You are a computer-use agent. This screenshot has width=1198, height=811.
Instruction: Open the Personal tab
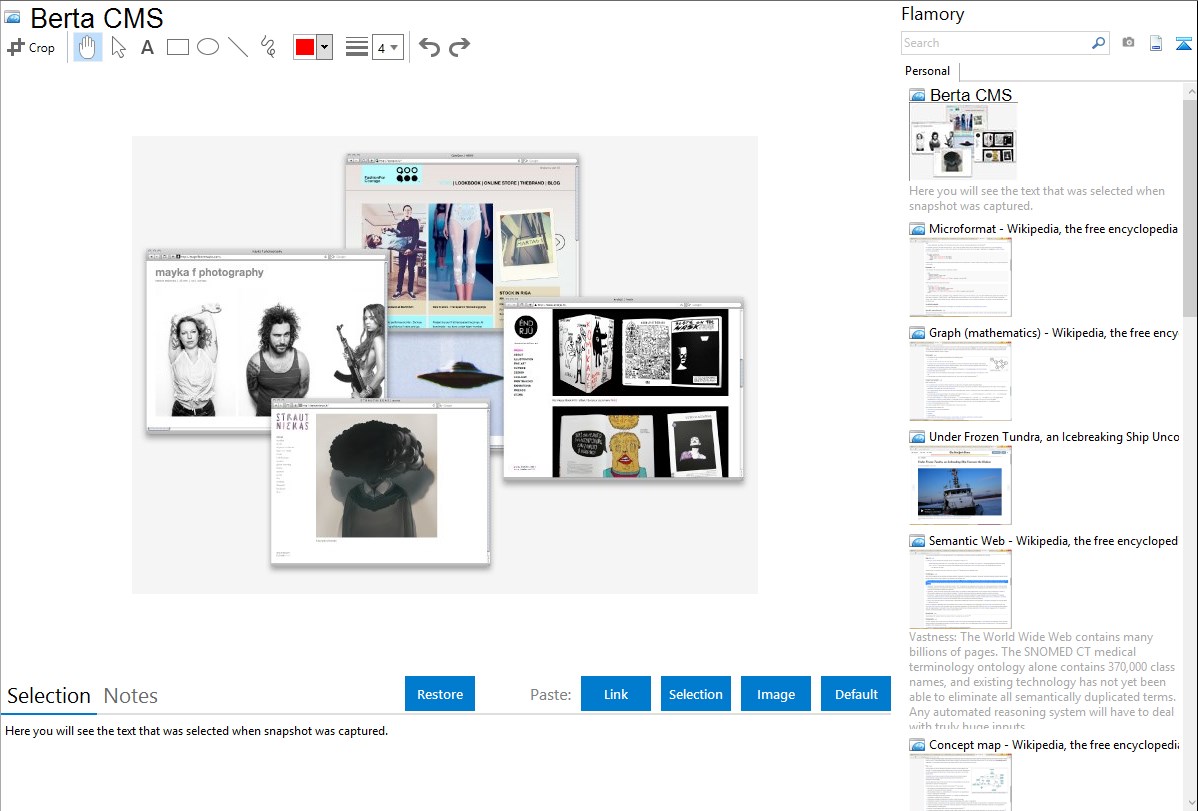click(927, 71)
